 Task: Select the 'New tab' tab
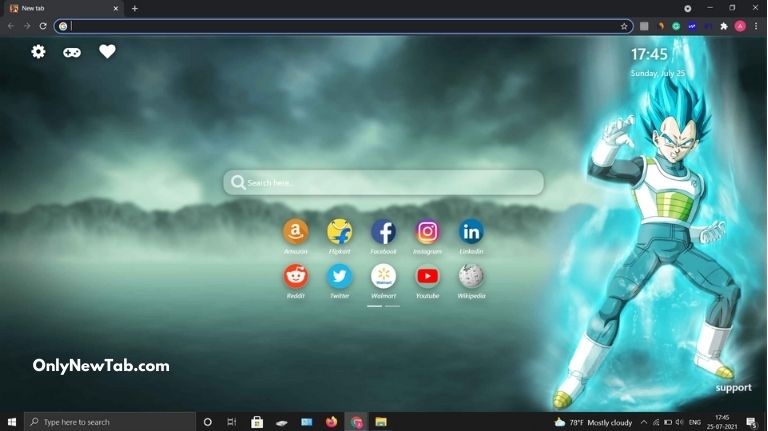(64, 8)
